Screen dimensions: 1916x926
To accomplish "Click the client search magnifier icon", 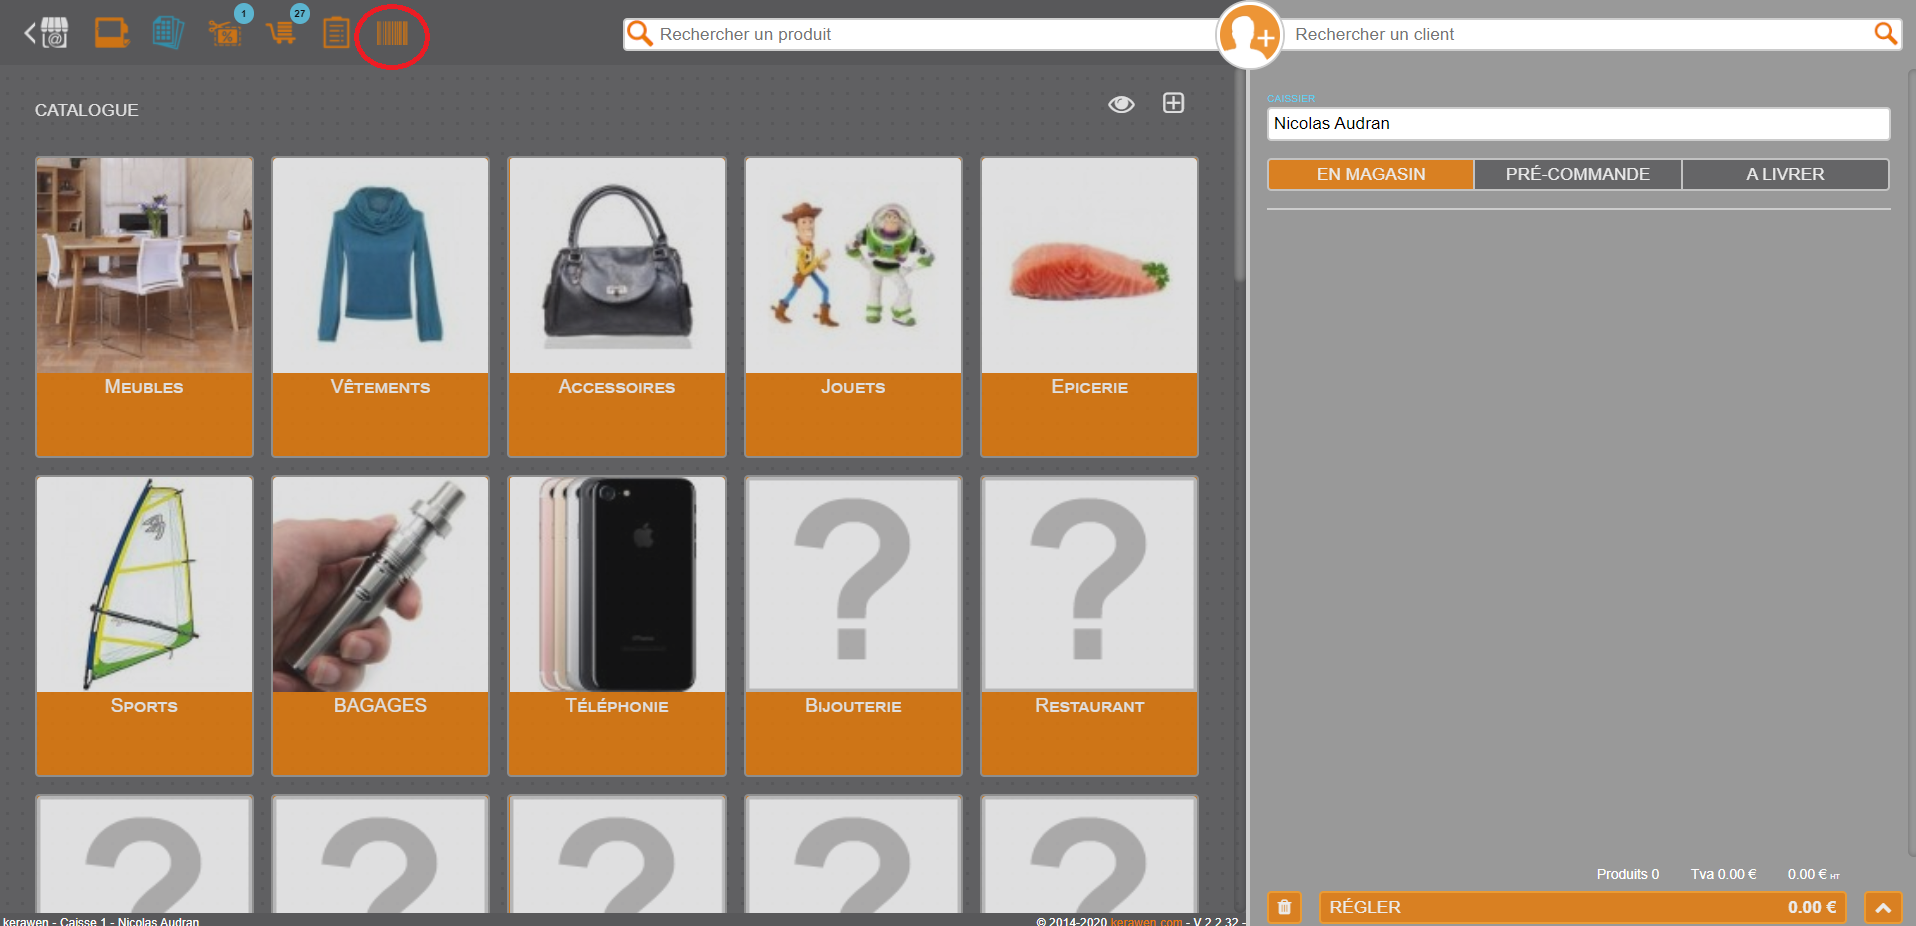I will tap(1885, 33).
